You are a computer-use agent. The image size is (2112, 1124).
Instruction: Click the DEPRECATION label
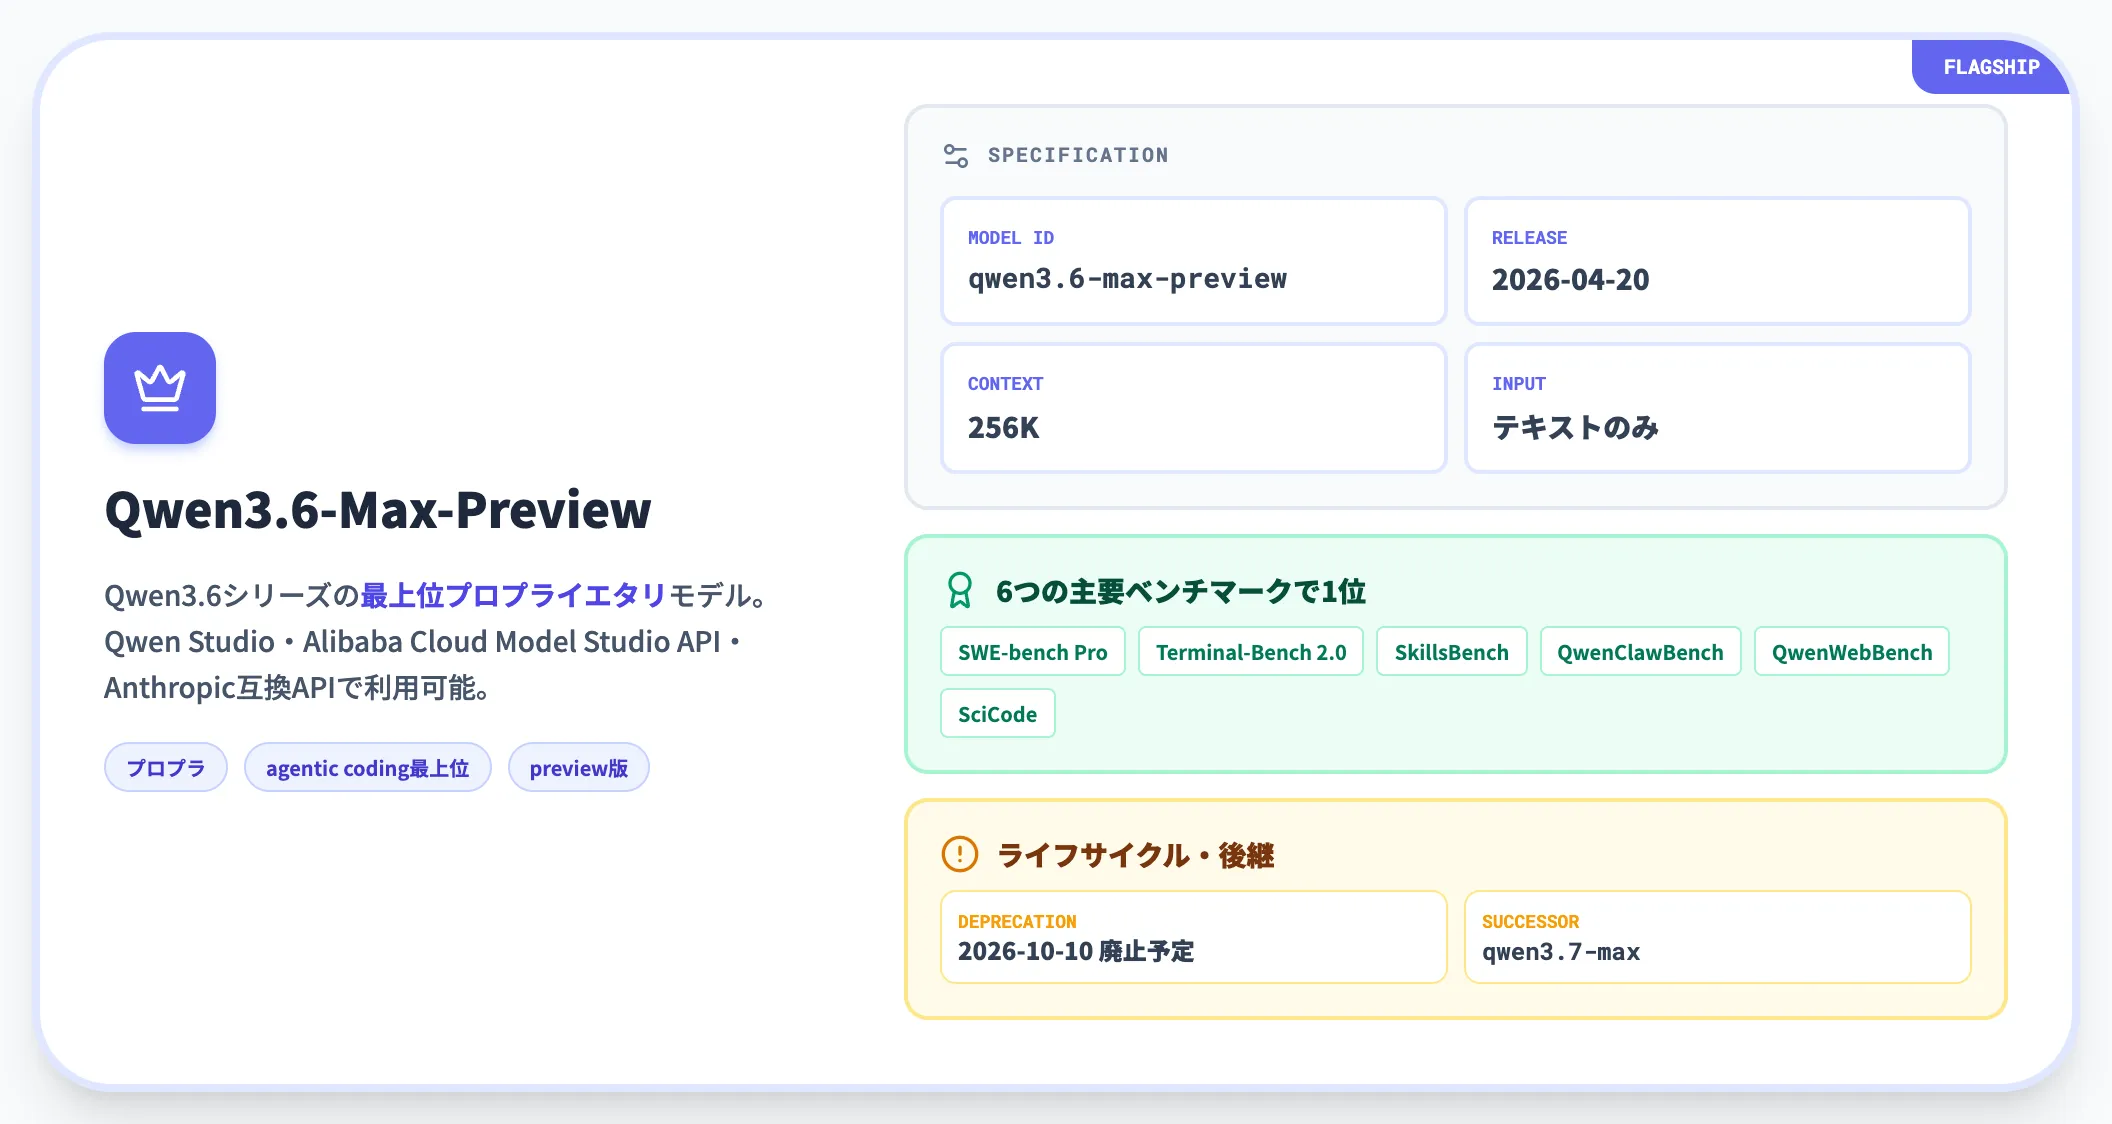coord(1017,921)
